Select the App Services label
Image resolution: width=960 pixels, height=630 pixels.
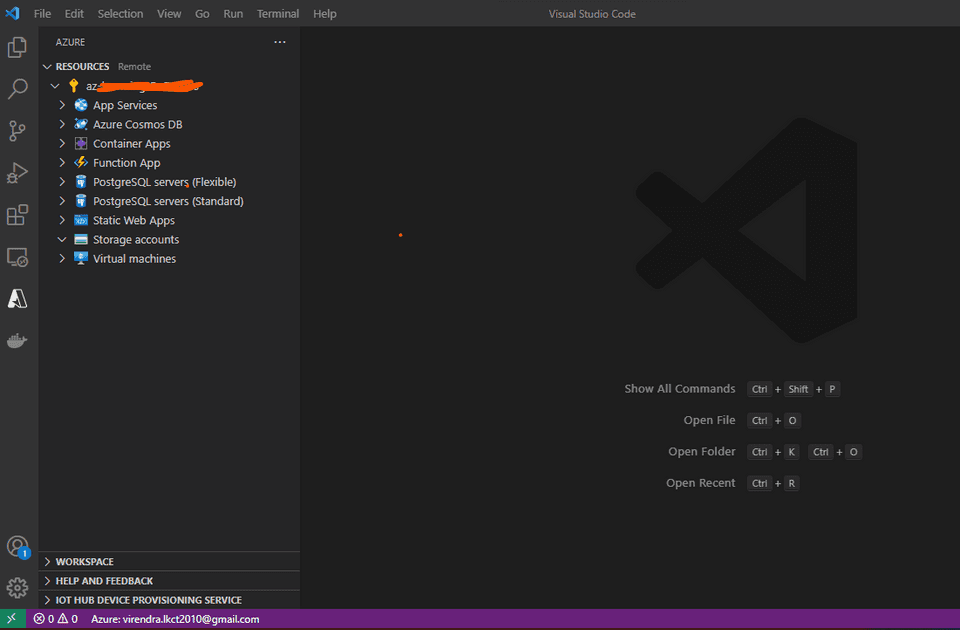coord(125,105)
